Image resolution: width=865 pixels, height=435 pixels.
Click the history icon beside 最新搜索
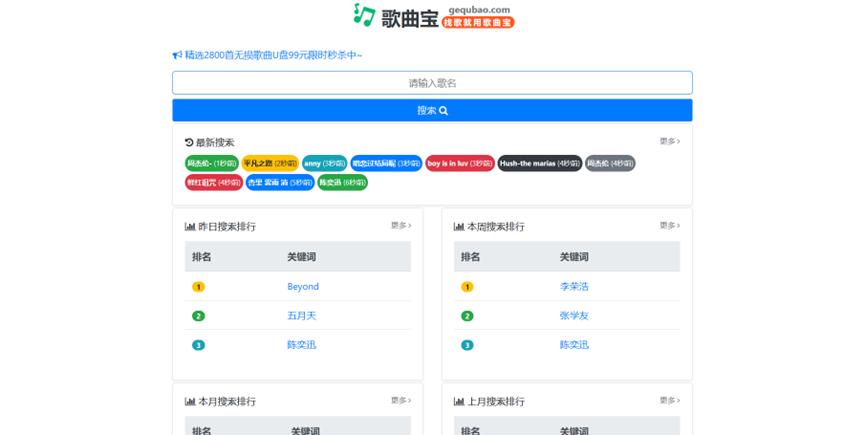(x=189, y=142)
